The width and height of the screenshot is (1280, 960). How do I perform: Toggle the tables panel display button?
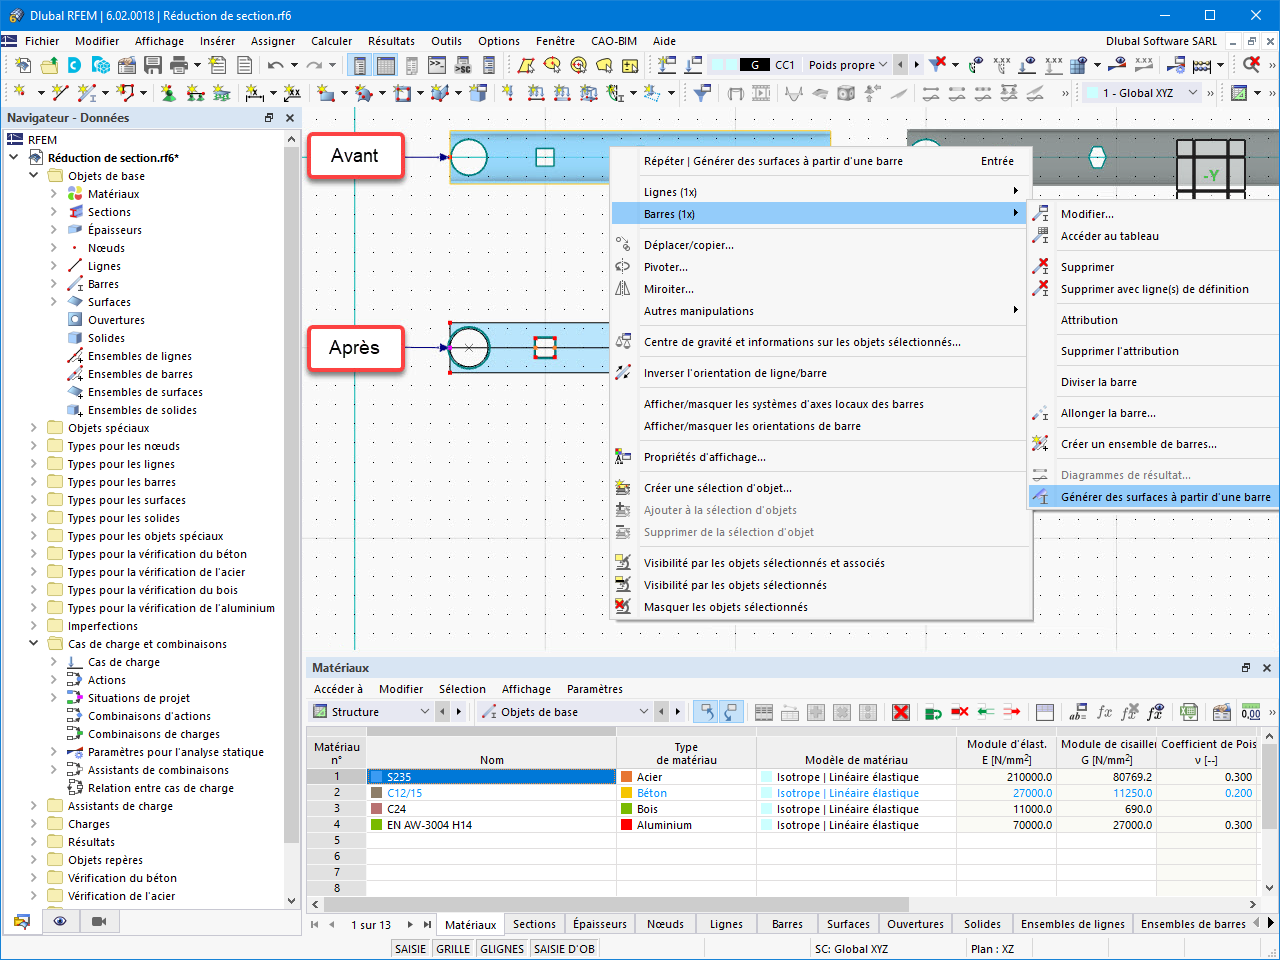click(x=385, y=65)
